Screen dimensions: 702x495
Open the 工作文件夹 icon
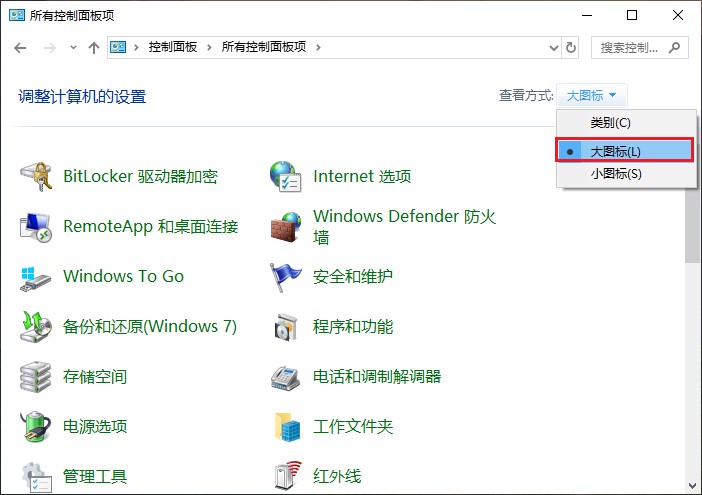pyautogui.click(x=287, y=427)
